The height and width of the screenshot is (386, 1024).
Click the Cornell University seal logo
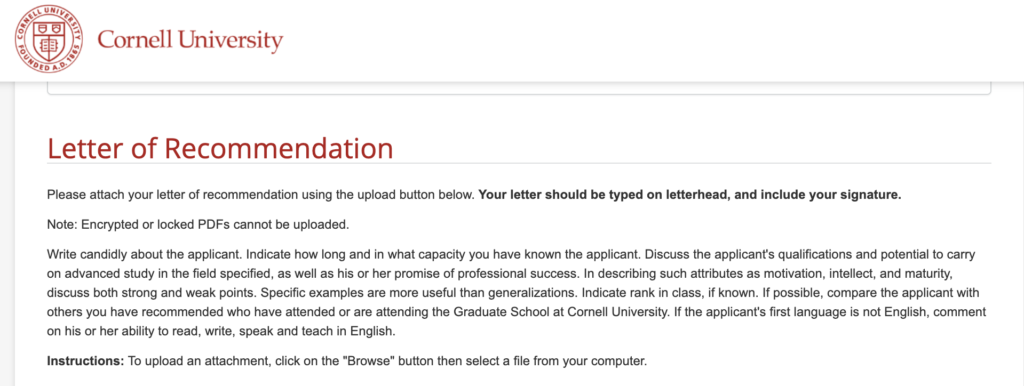(x=49, y=41)
